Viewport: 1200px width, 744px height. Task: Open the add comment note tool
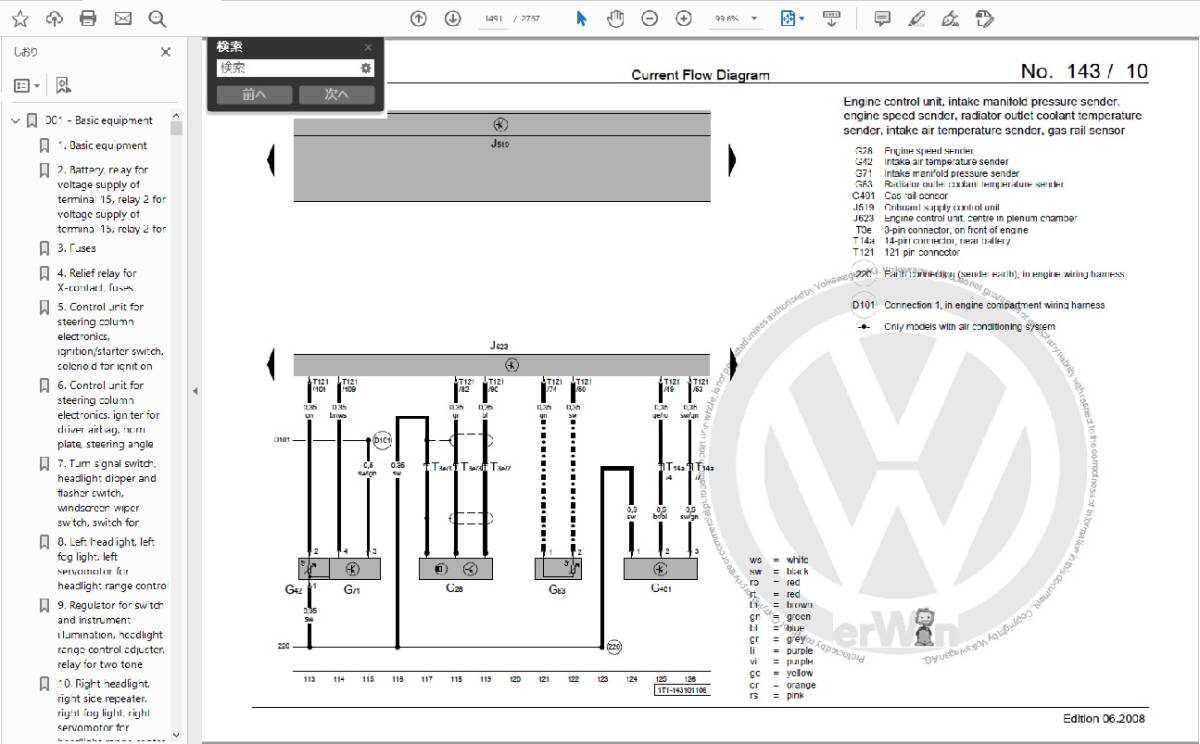882,19
